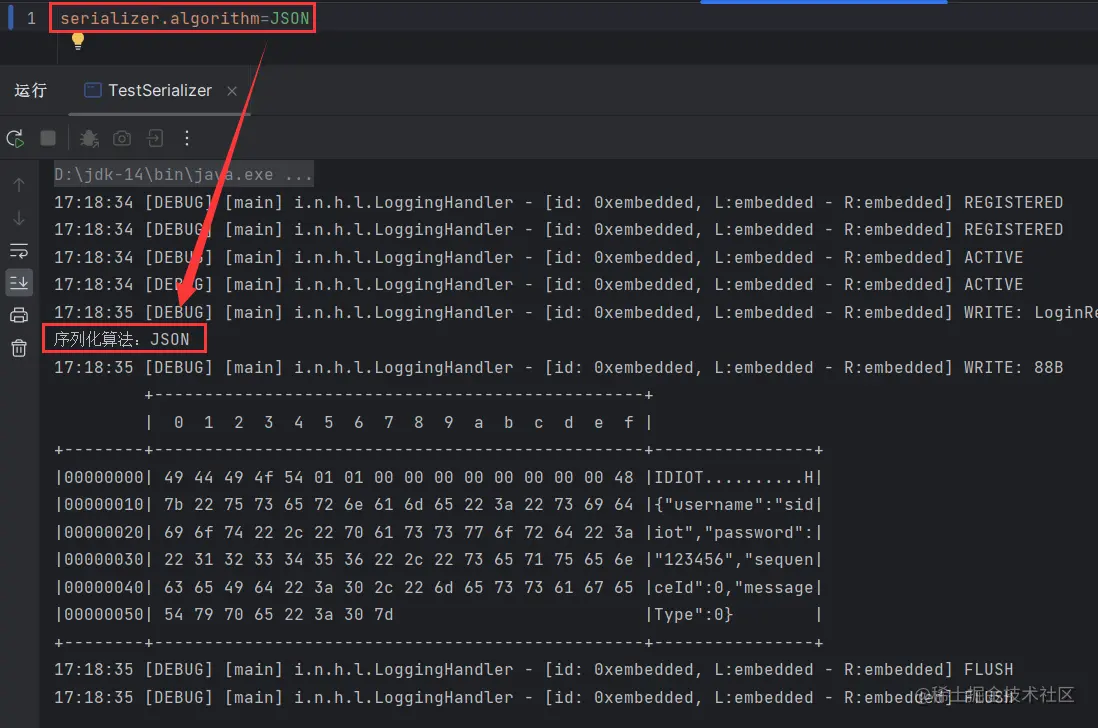Viewport: 1098px width, 728px height.
Task: Click the debug bug icon in run toolbar
Action: click(x=89, y=139)
